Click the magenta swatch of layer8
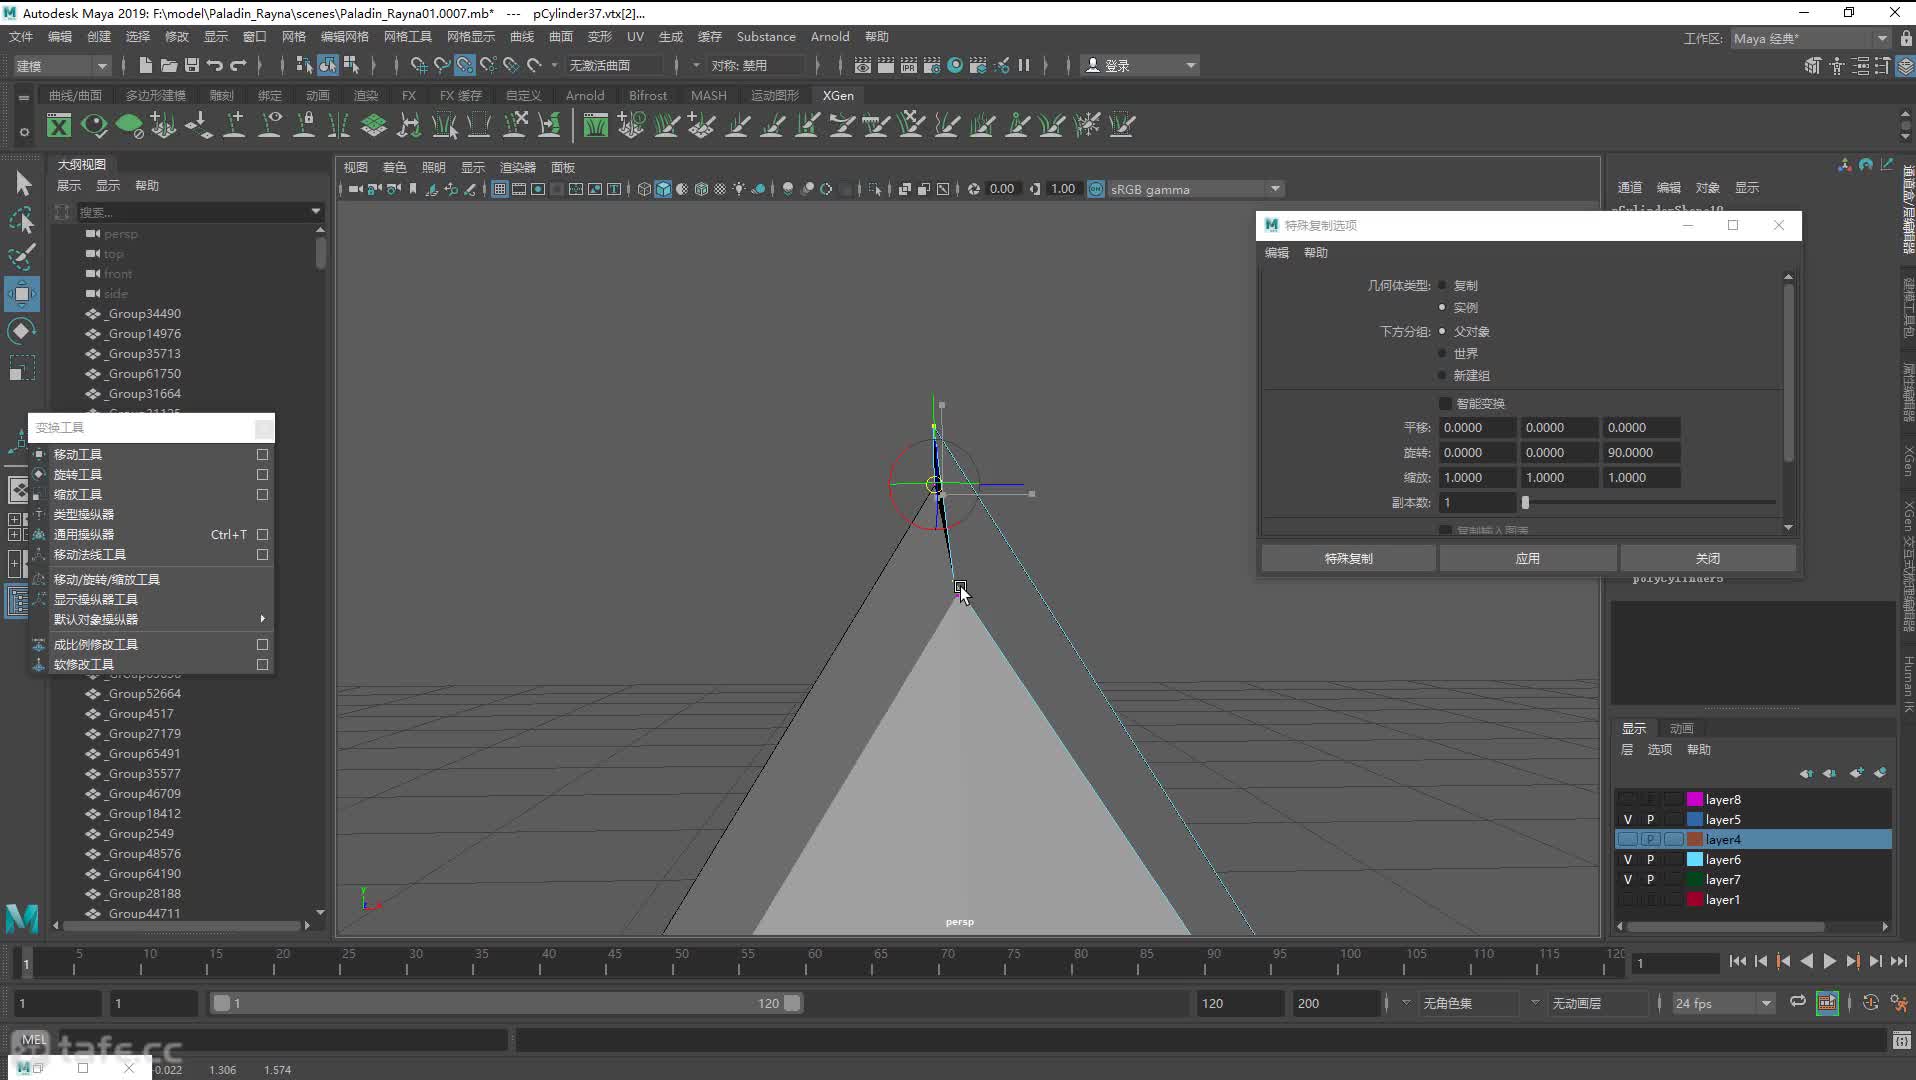1916x1080 pixels. 1694,799
